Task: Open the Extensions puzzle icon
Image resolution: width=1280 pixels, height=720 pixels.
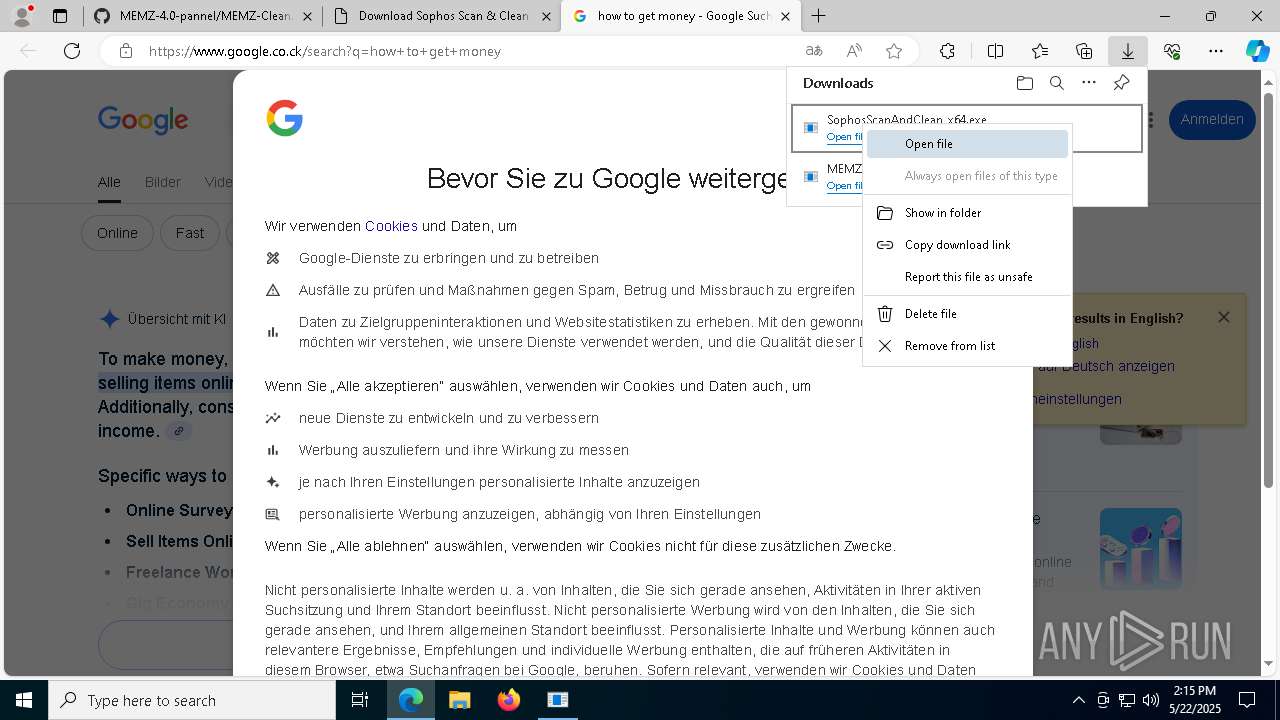Action: pos(947,51)
